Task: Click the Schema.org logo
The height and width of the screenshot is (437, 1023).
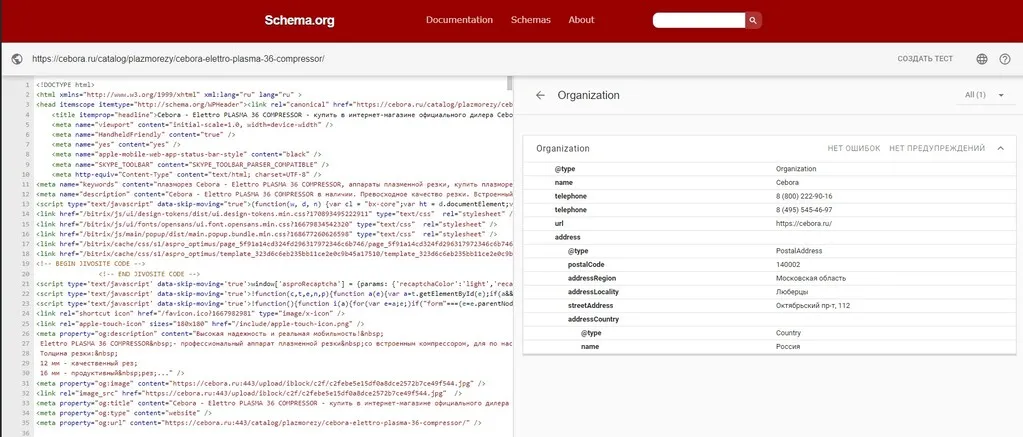Action: (299, 20)
